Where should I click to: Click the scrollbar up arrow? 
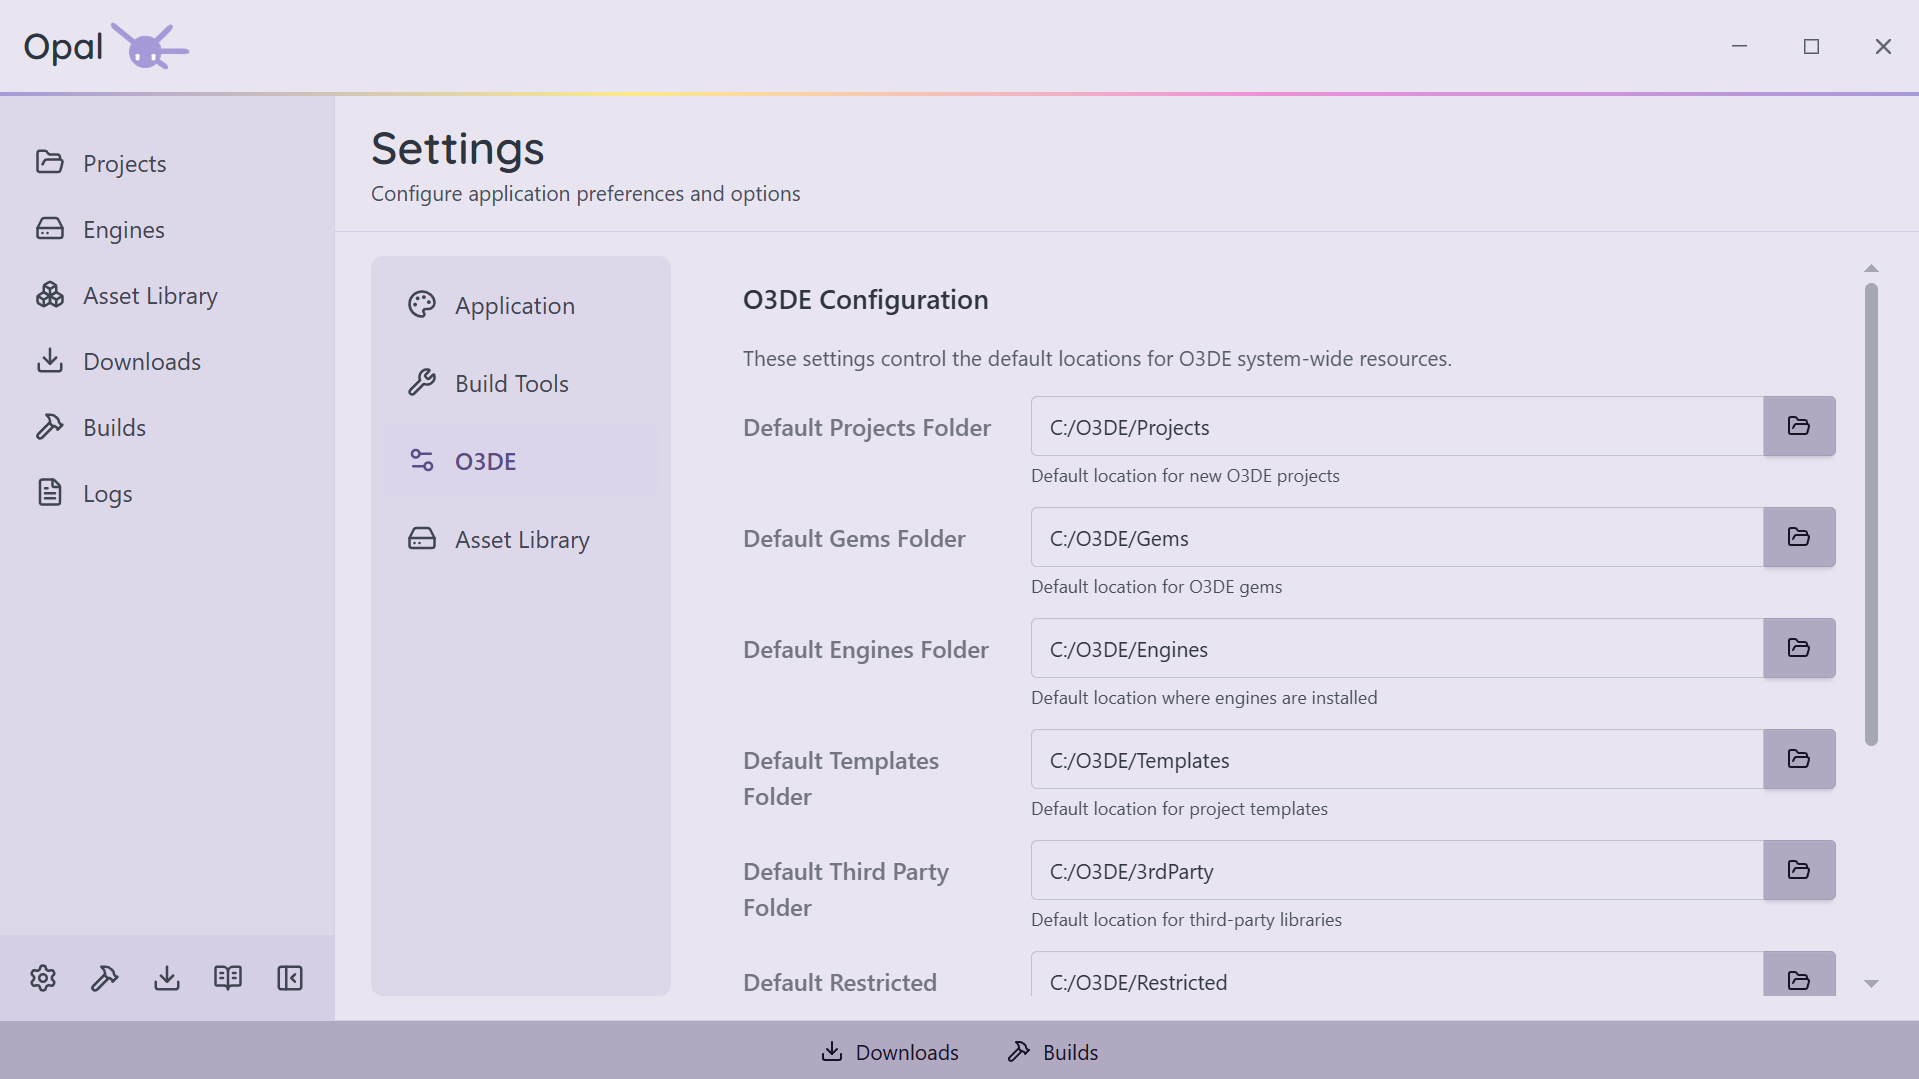[x=1871, y=268]
